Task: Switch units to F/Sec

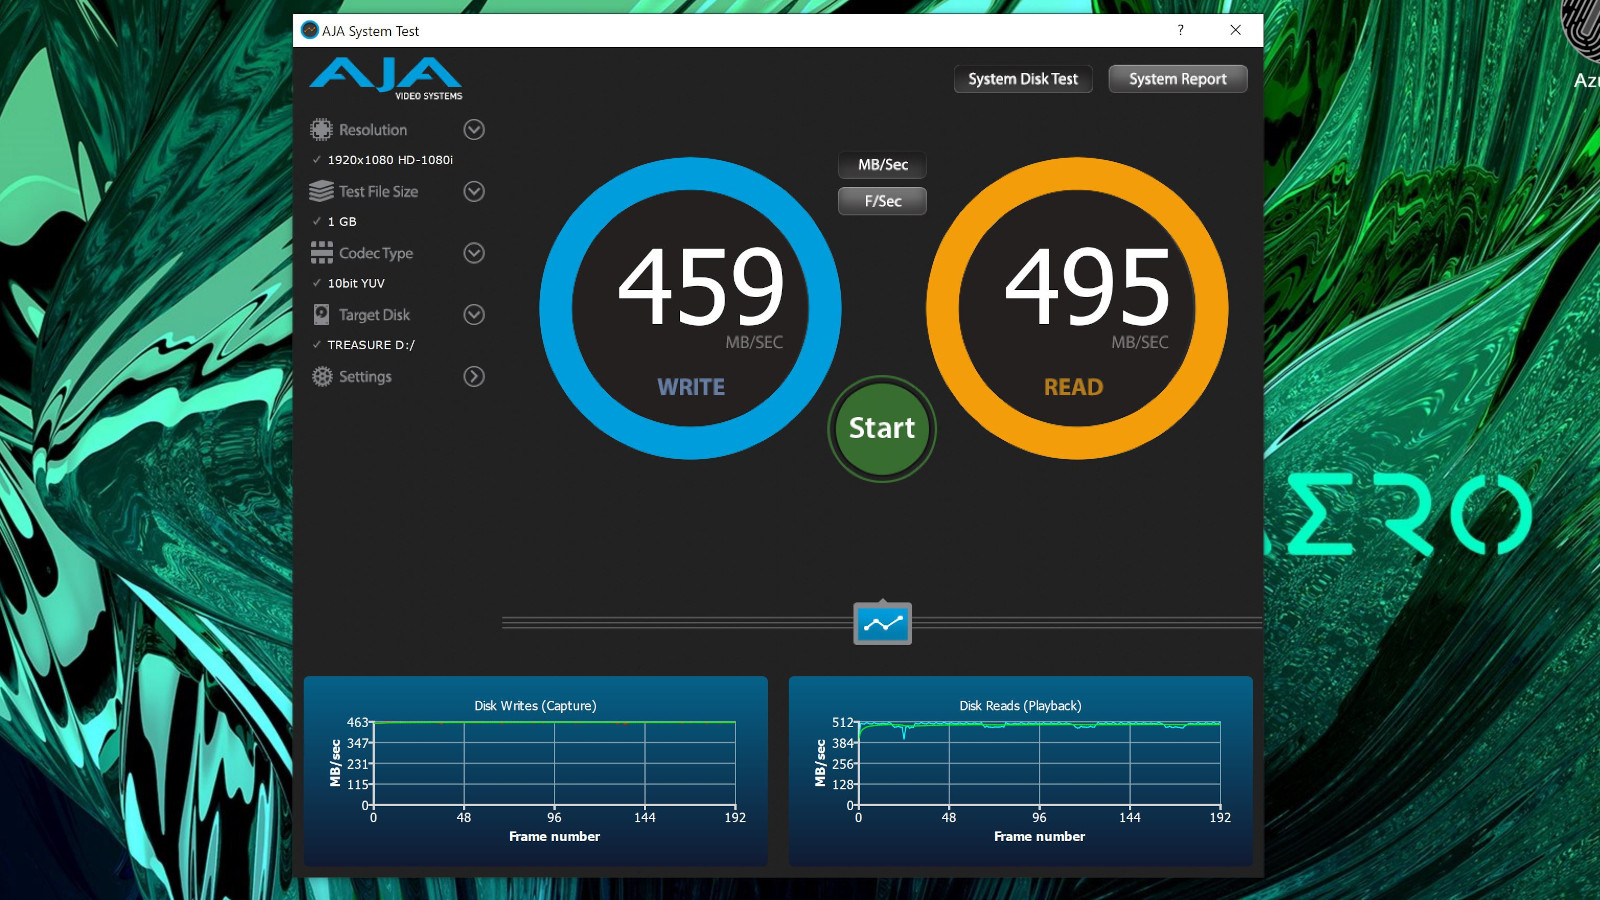Action: [882, 201]
